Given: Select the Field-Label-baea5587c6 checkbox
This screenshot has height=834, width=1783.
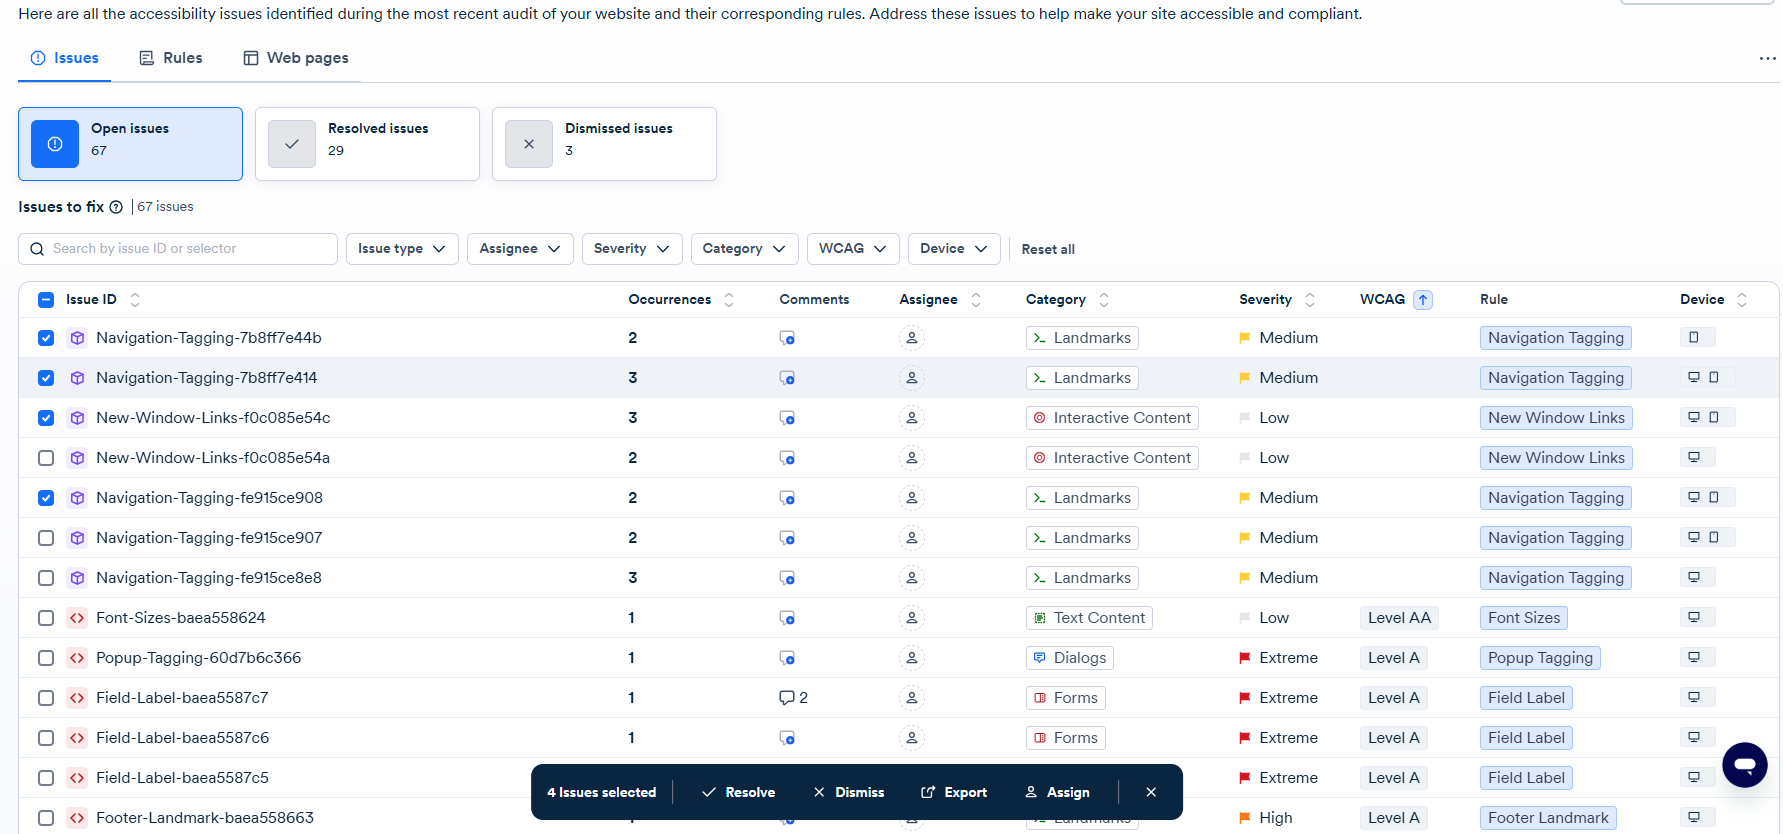Looking at the screenshot, I should coord(46,738).
